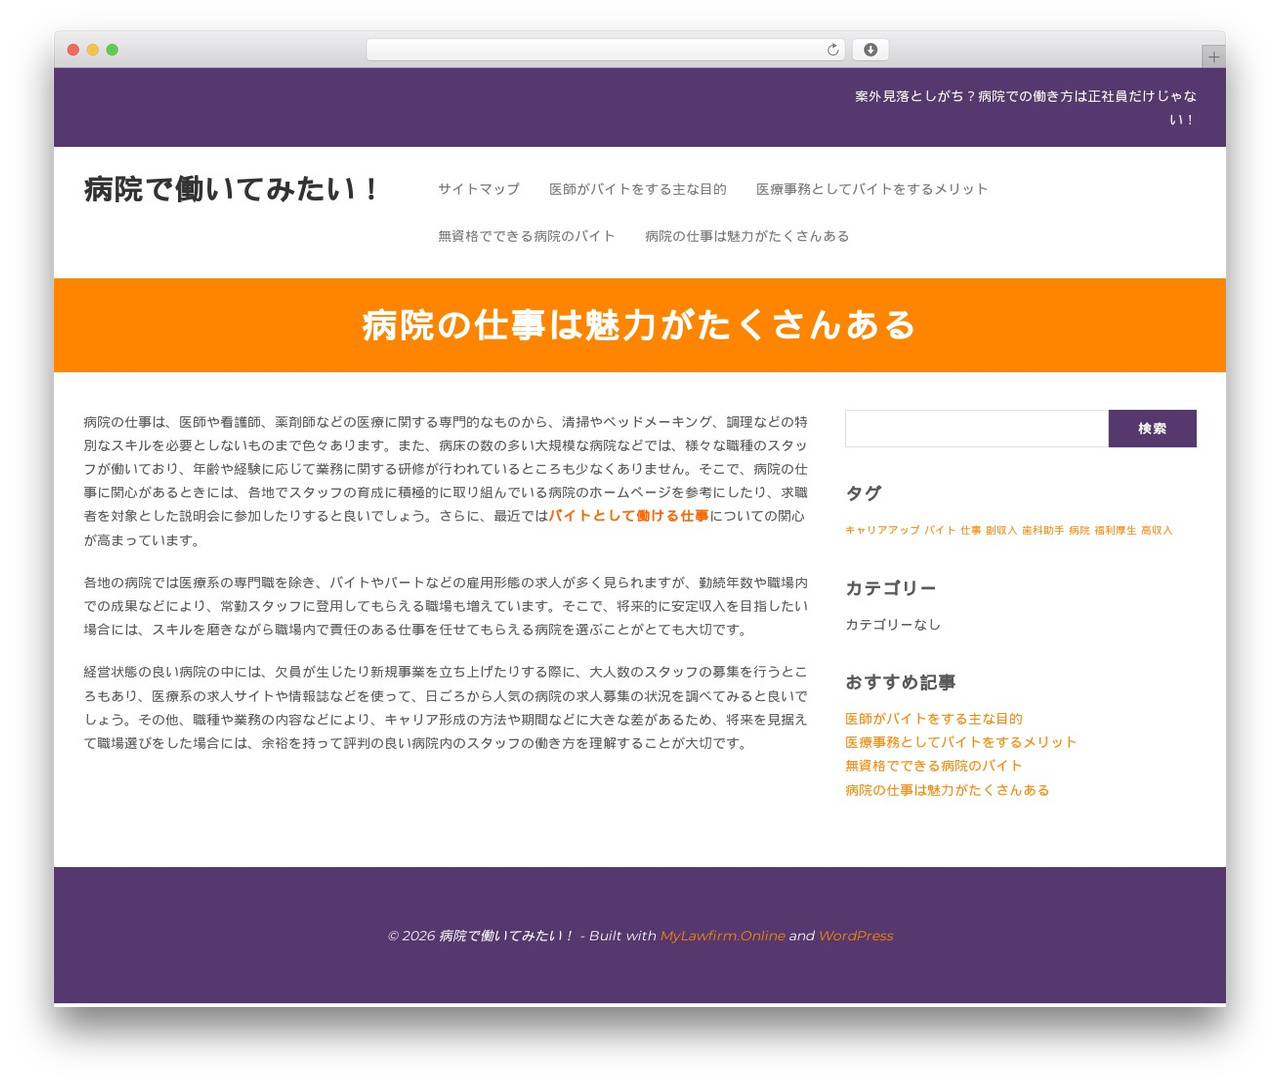Click the WordPress footer link
Screen dimensions: 1280x1084
coord(855,936)
